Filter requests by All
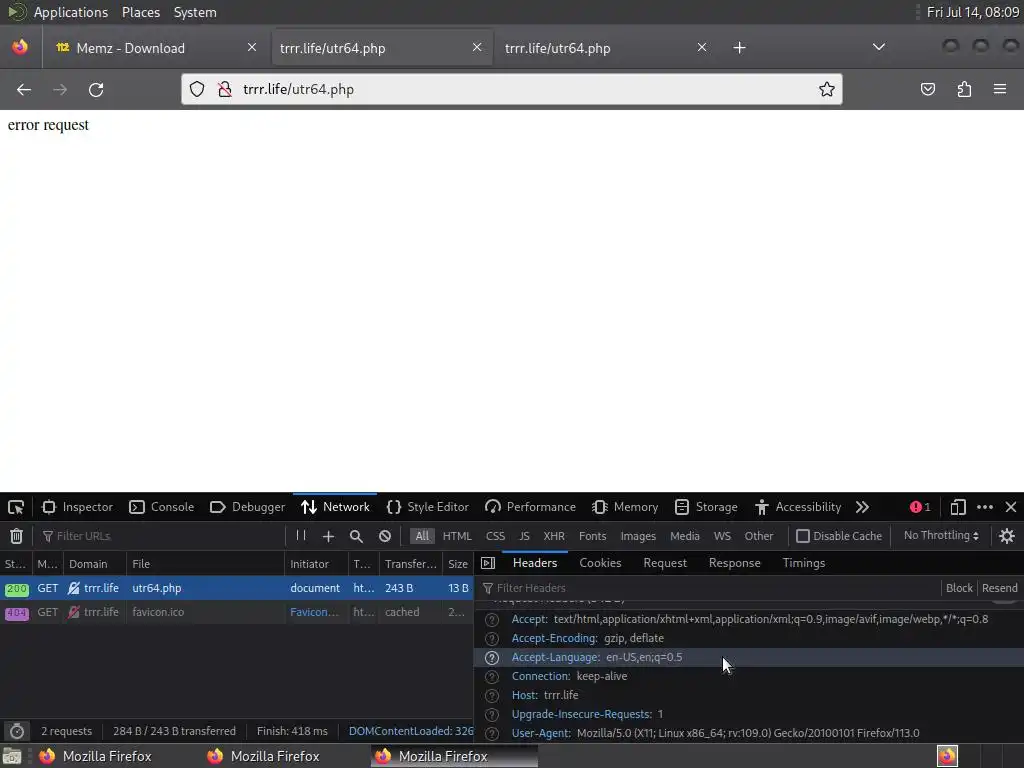This screenshot has height=768, width=1024. pyautogui.click(x=422, y=536)
